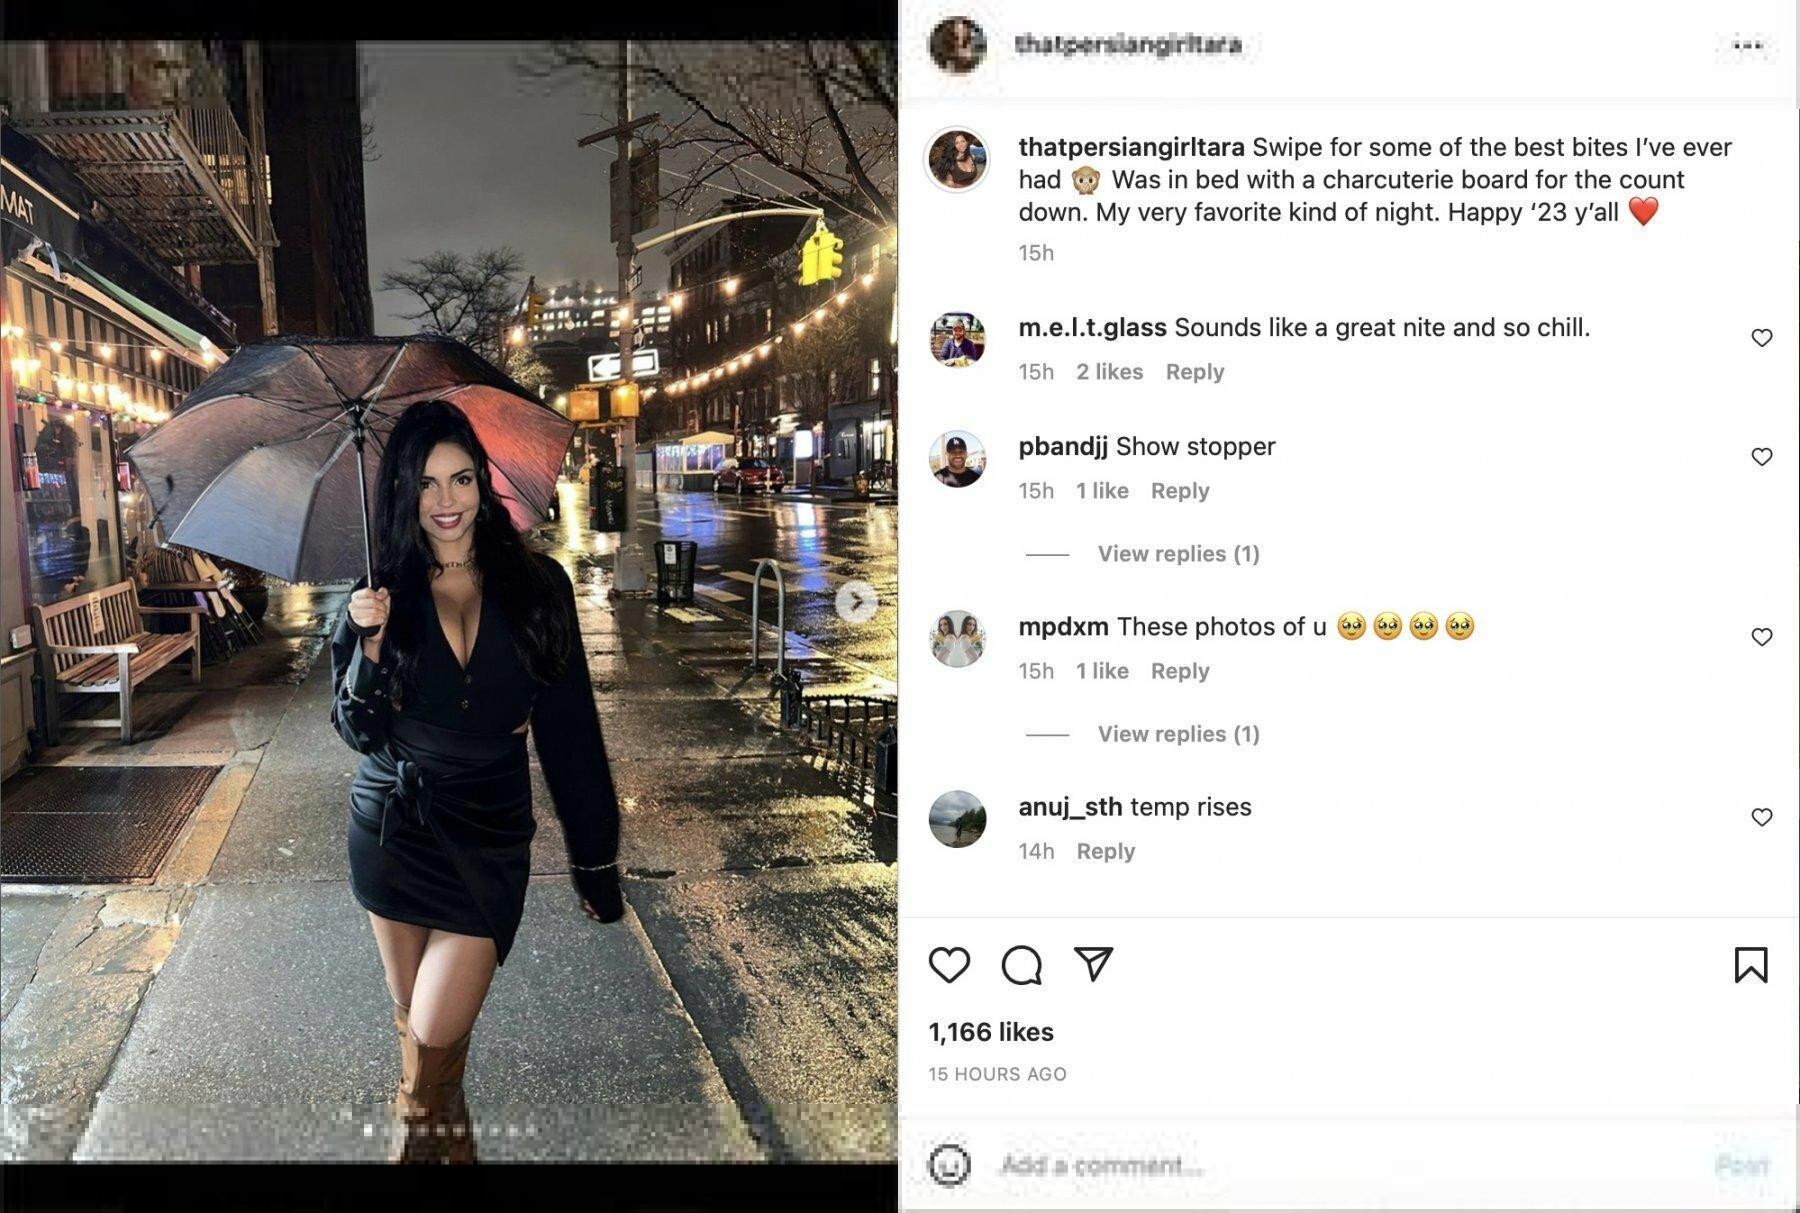
Task: Like anuj_sth's temp rises comment
Action: pyautogui.click(x=1762, y=817)
